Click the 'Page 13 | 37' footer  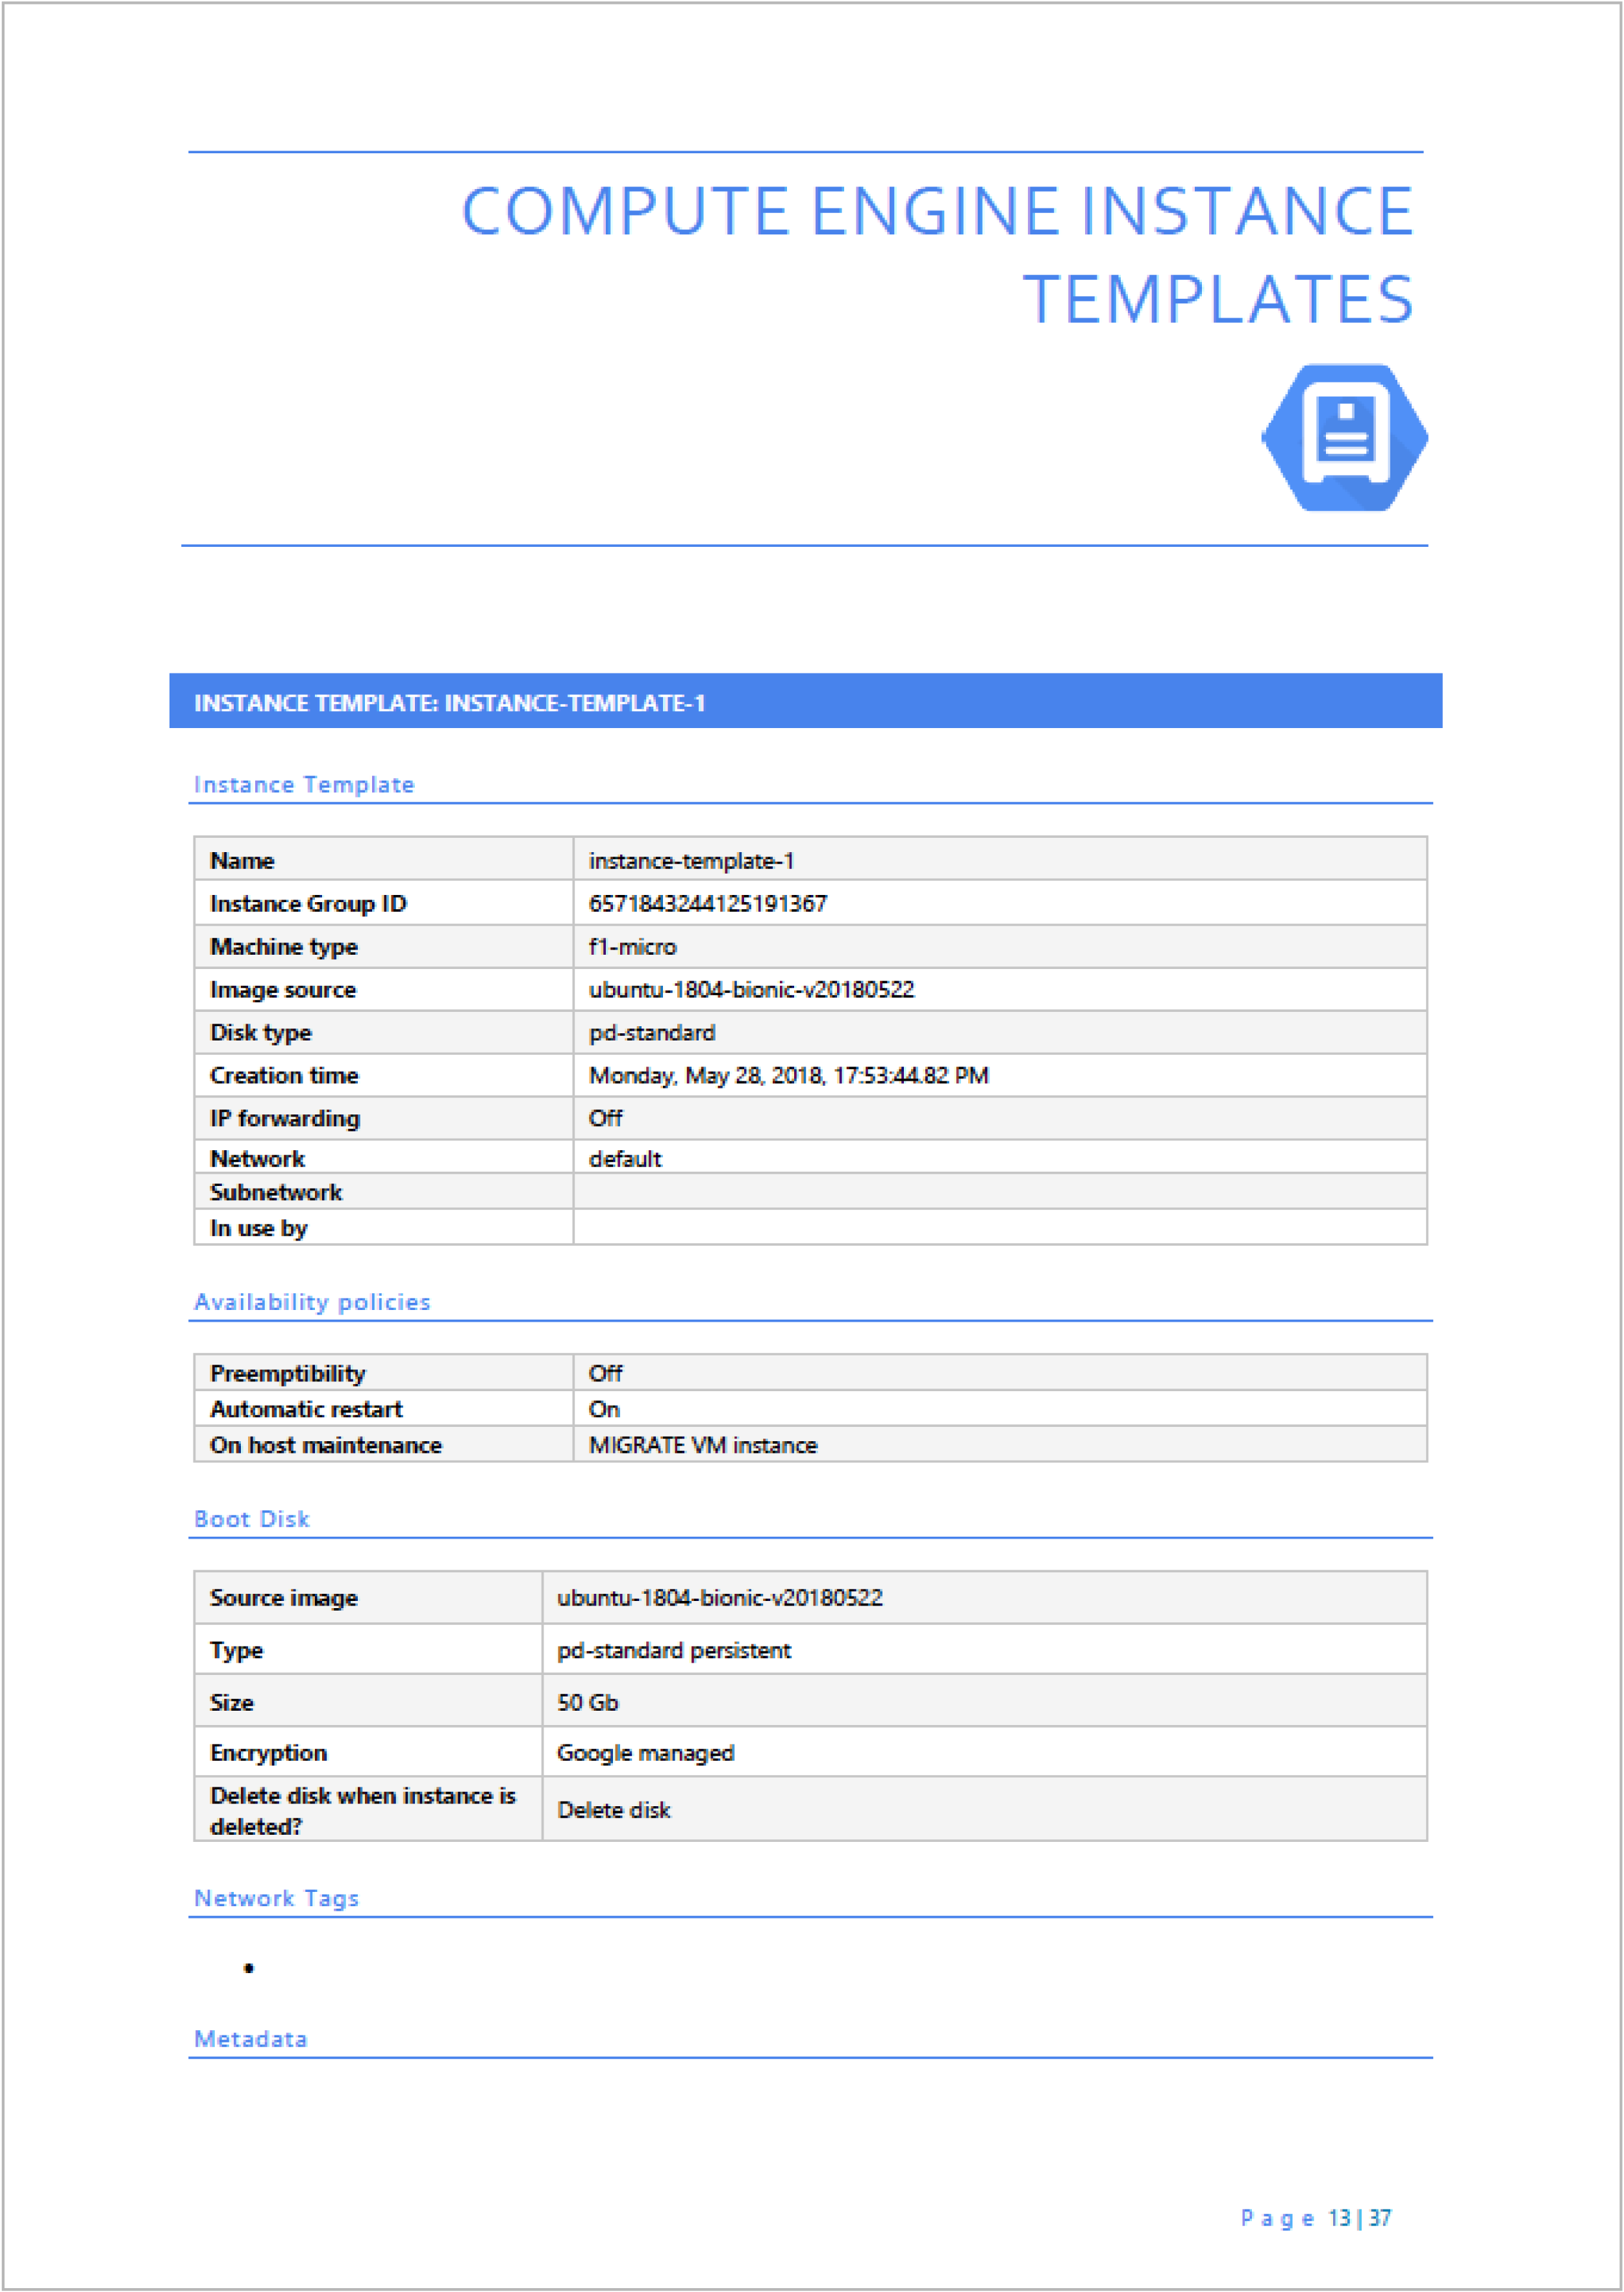tap(1316, 2219)
